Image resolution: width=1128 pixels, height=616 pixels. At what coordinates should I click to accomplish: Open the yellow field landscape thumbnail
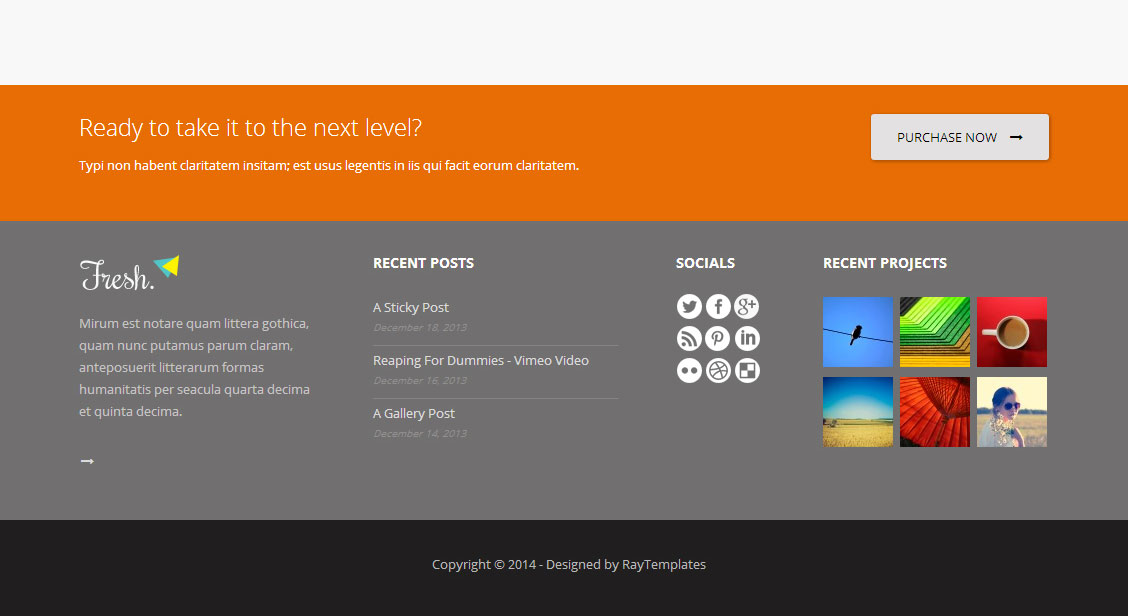click(x=858, y=412)
